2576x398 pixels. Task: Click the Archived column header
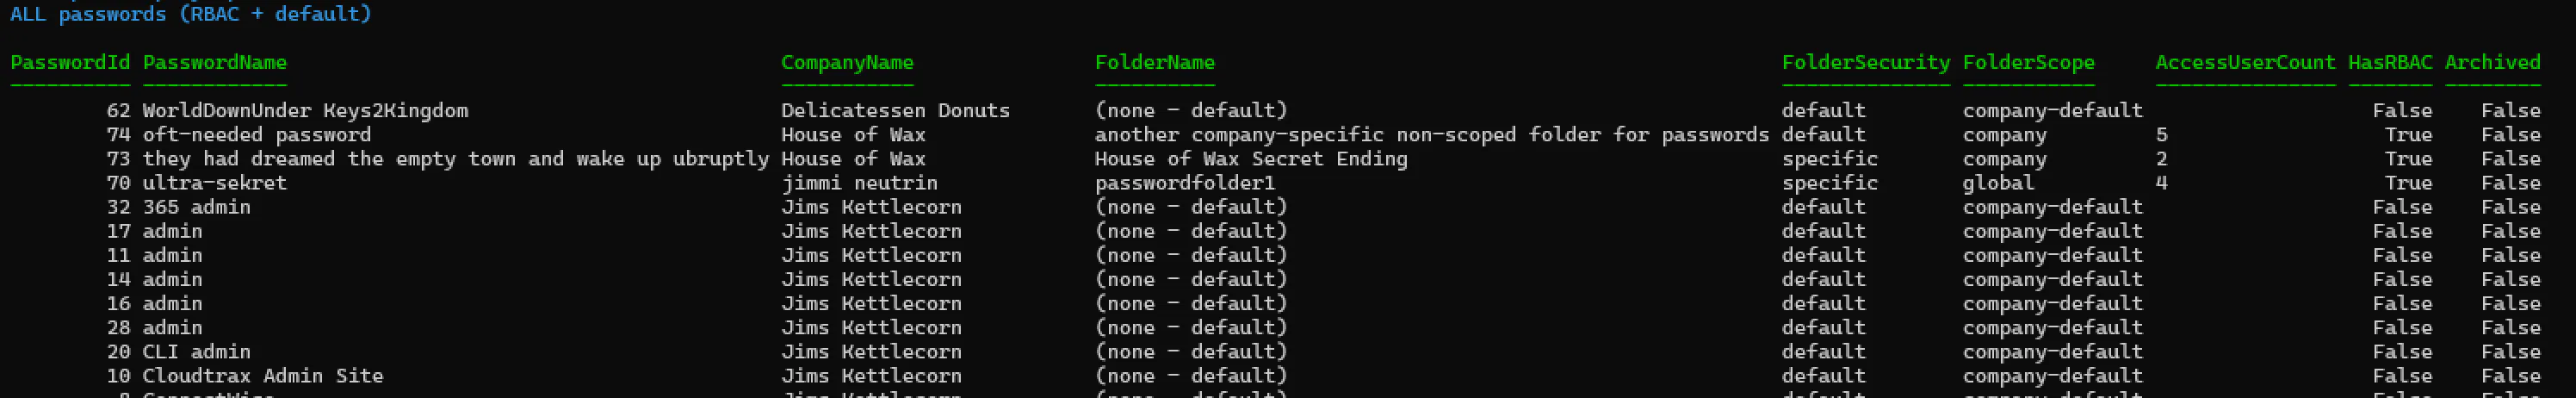(2492, 62)
